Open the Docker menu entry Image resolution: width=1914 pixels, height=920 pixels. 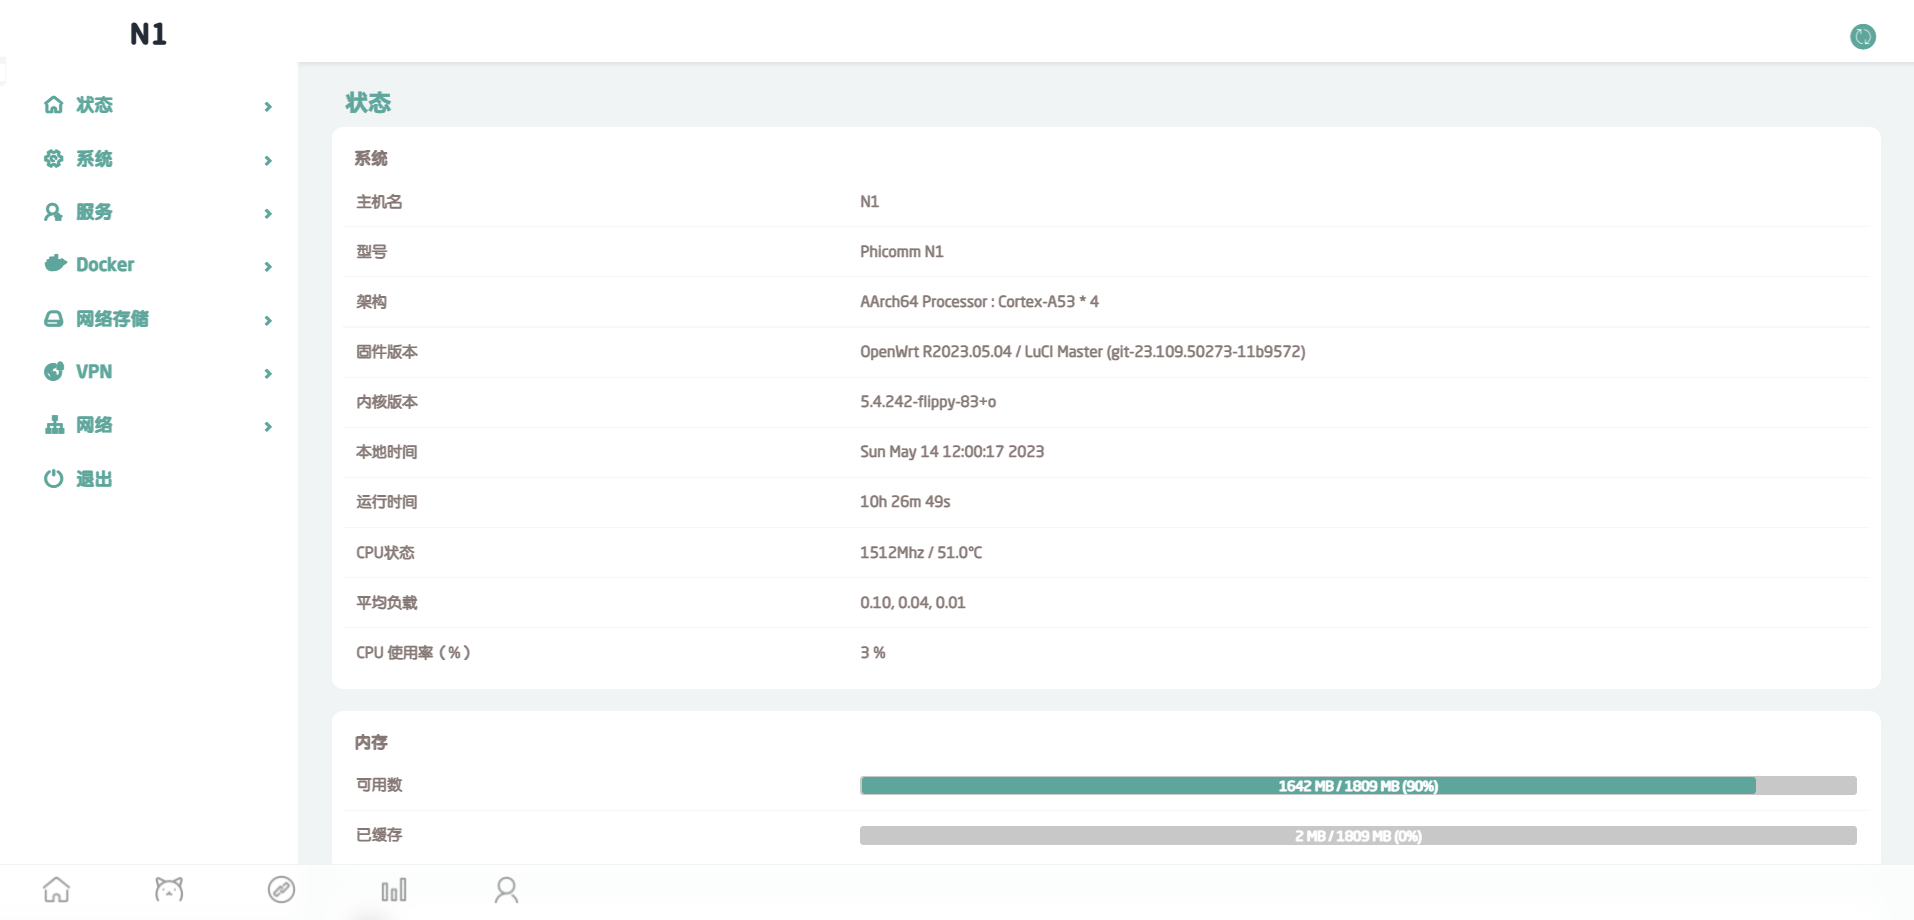[105, 264]
